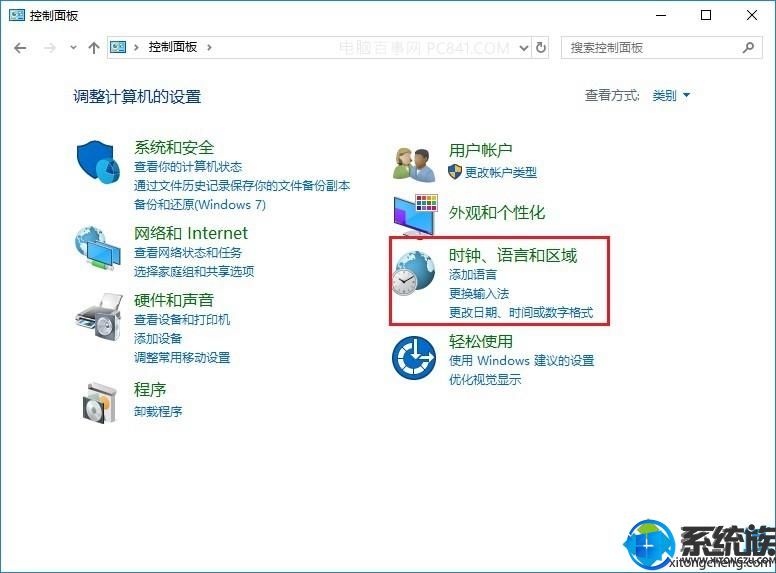This screenshot has width=776, height=573.
Task: Click 调整常用移动设置 link
Action: click(x=182, y=357)
